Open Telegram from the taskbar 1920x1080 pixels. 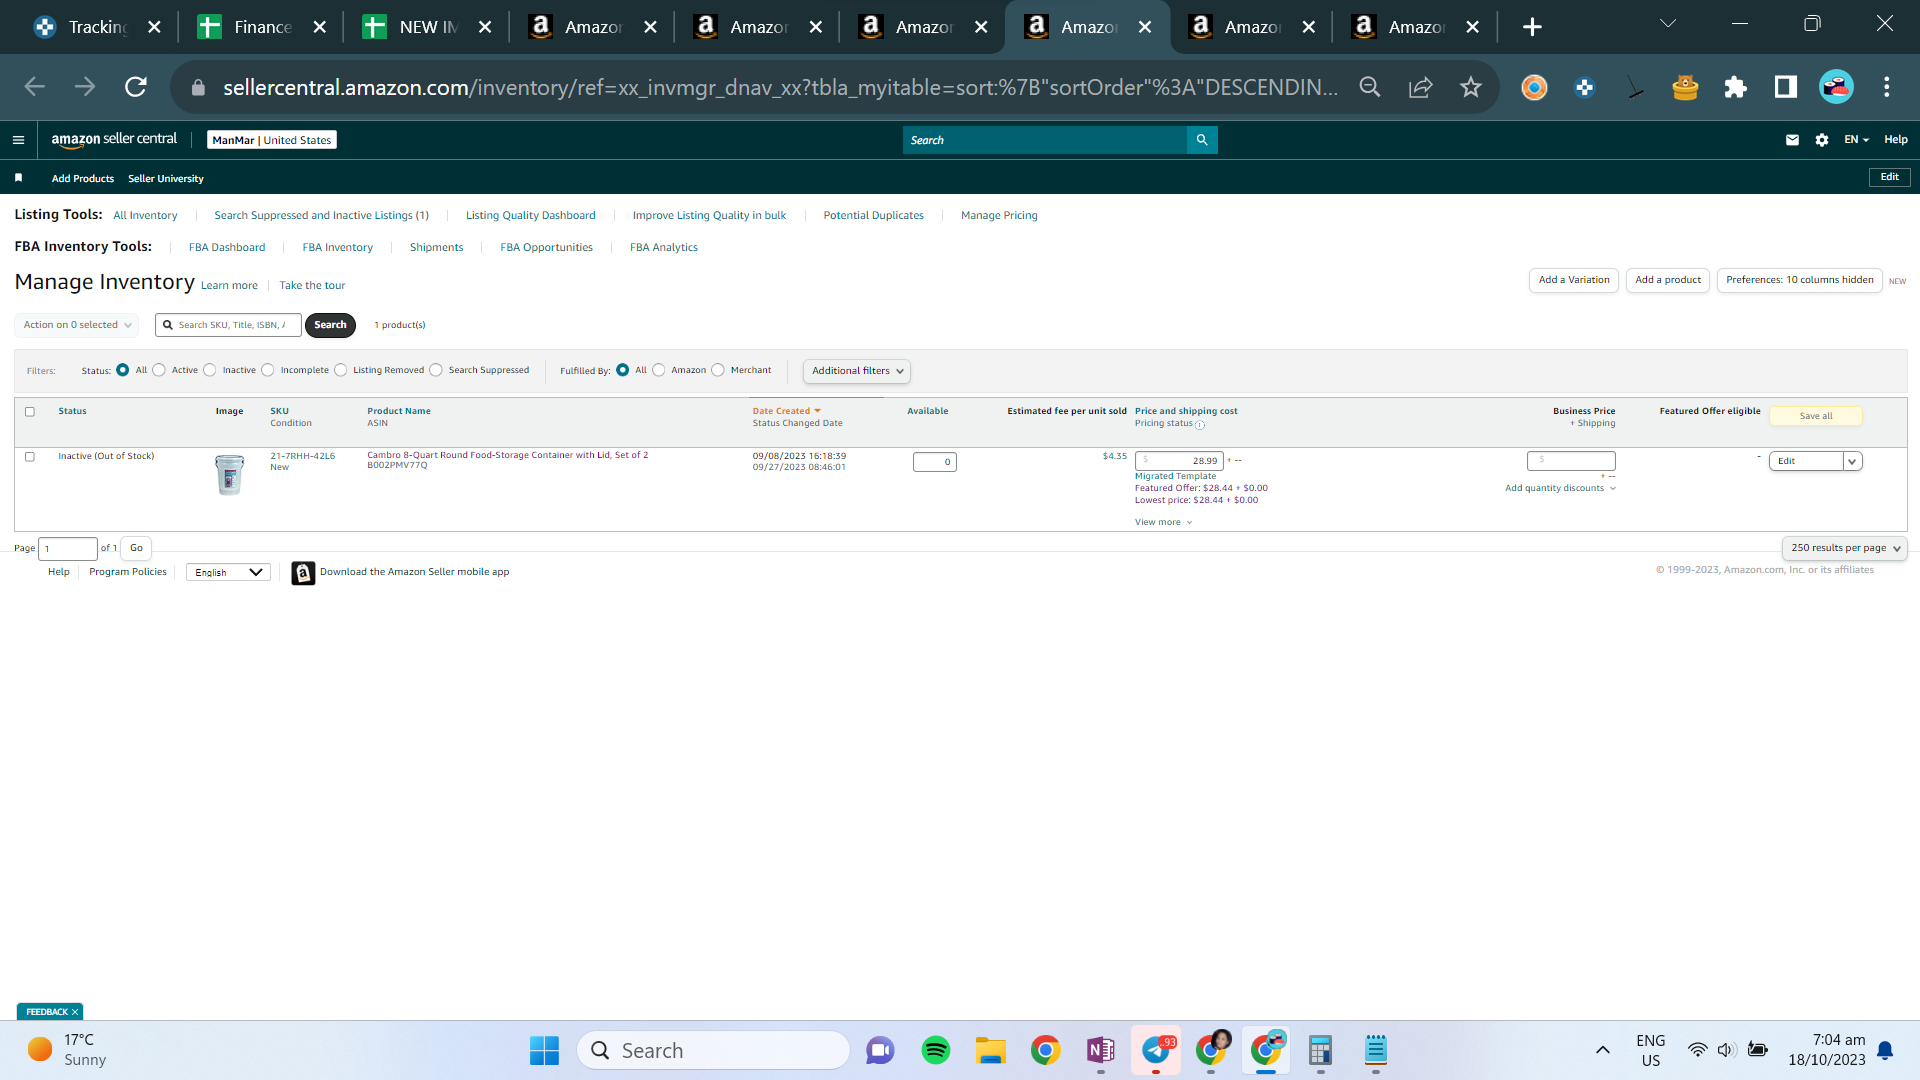[1156, 1050]
